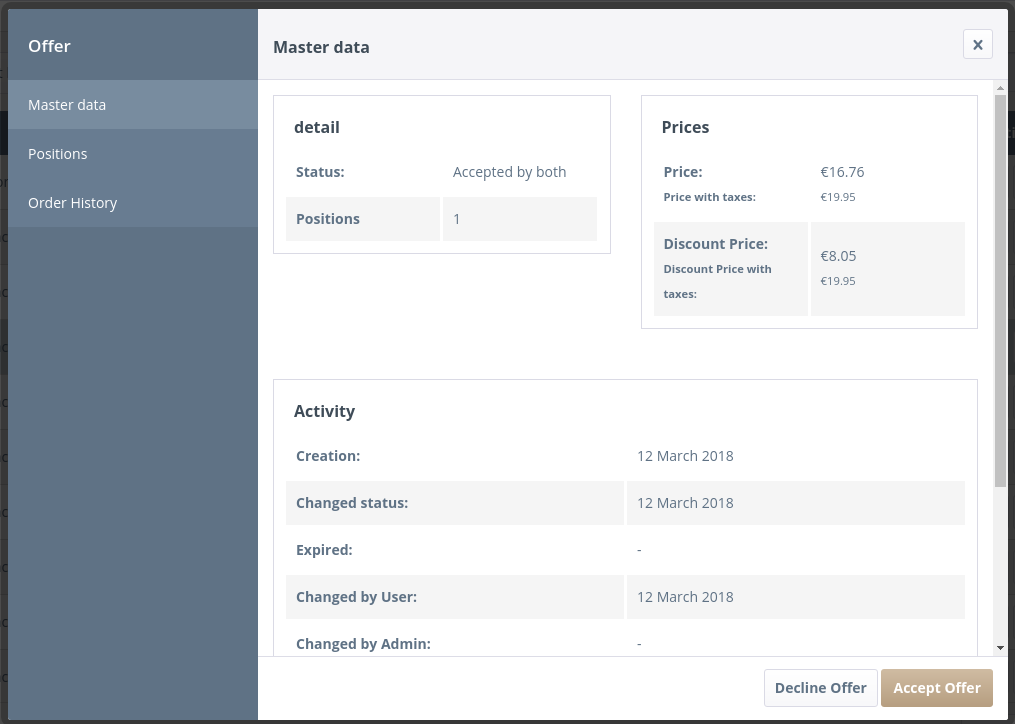Click the Offer sidebar heading
This screenshot has width=1015, height=724.
point(49,46)
